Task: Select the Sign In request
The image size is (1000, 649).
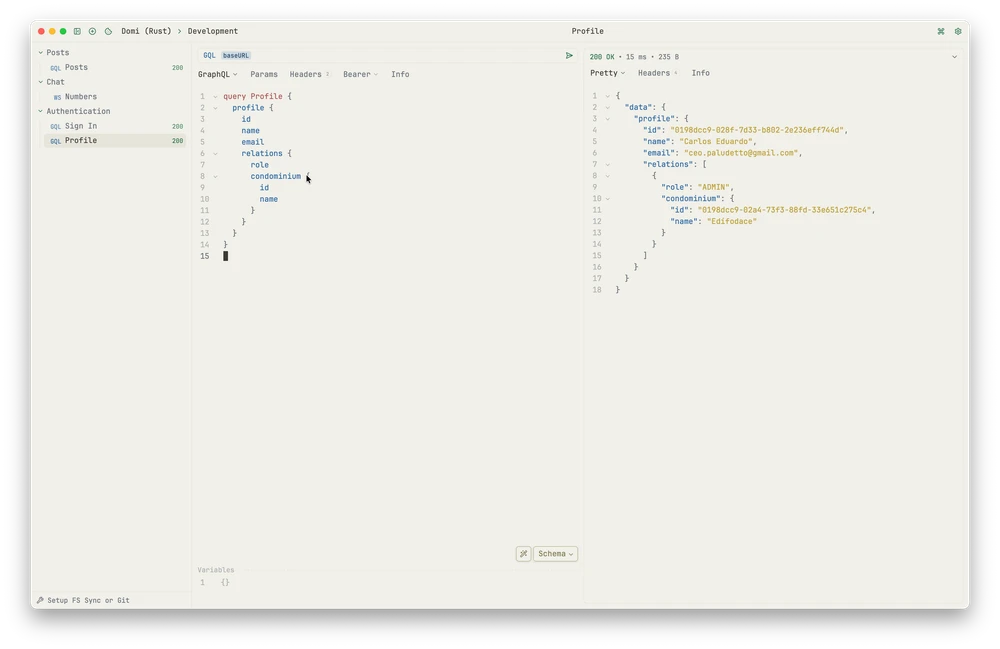Action: (115, 126)
